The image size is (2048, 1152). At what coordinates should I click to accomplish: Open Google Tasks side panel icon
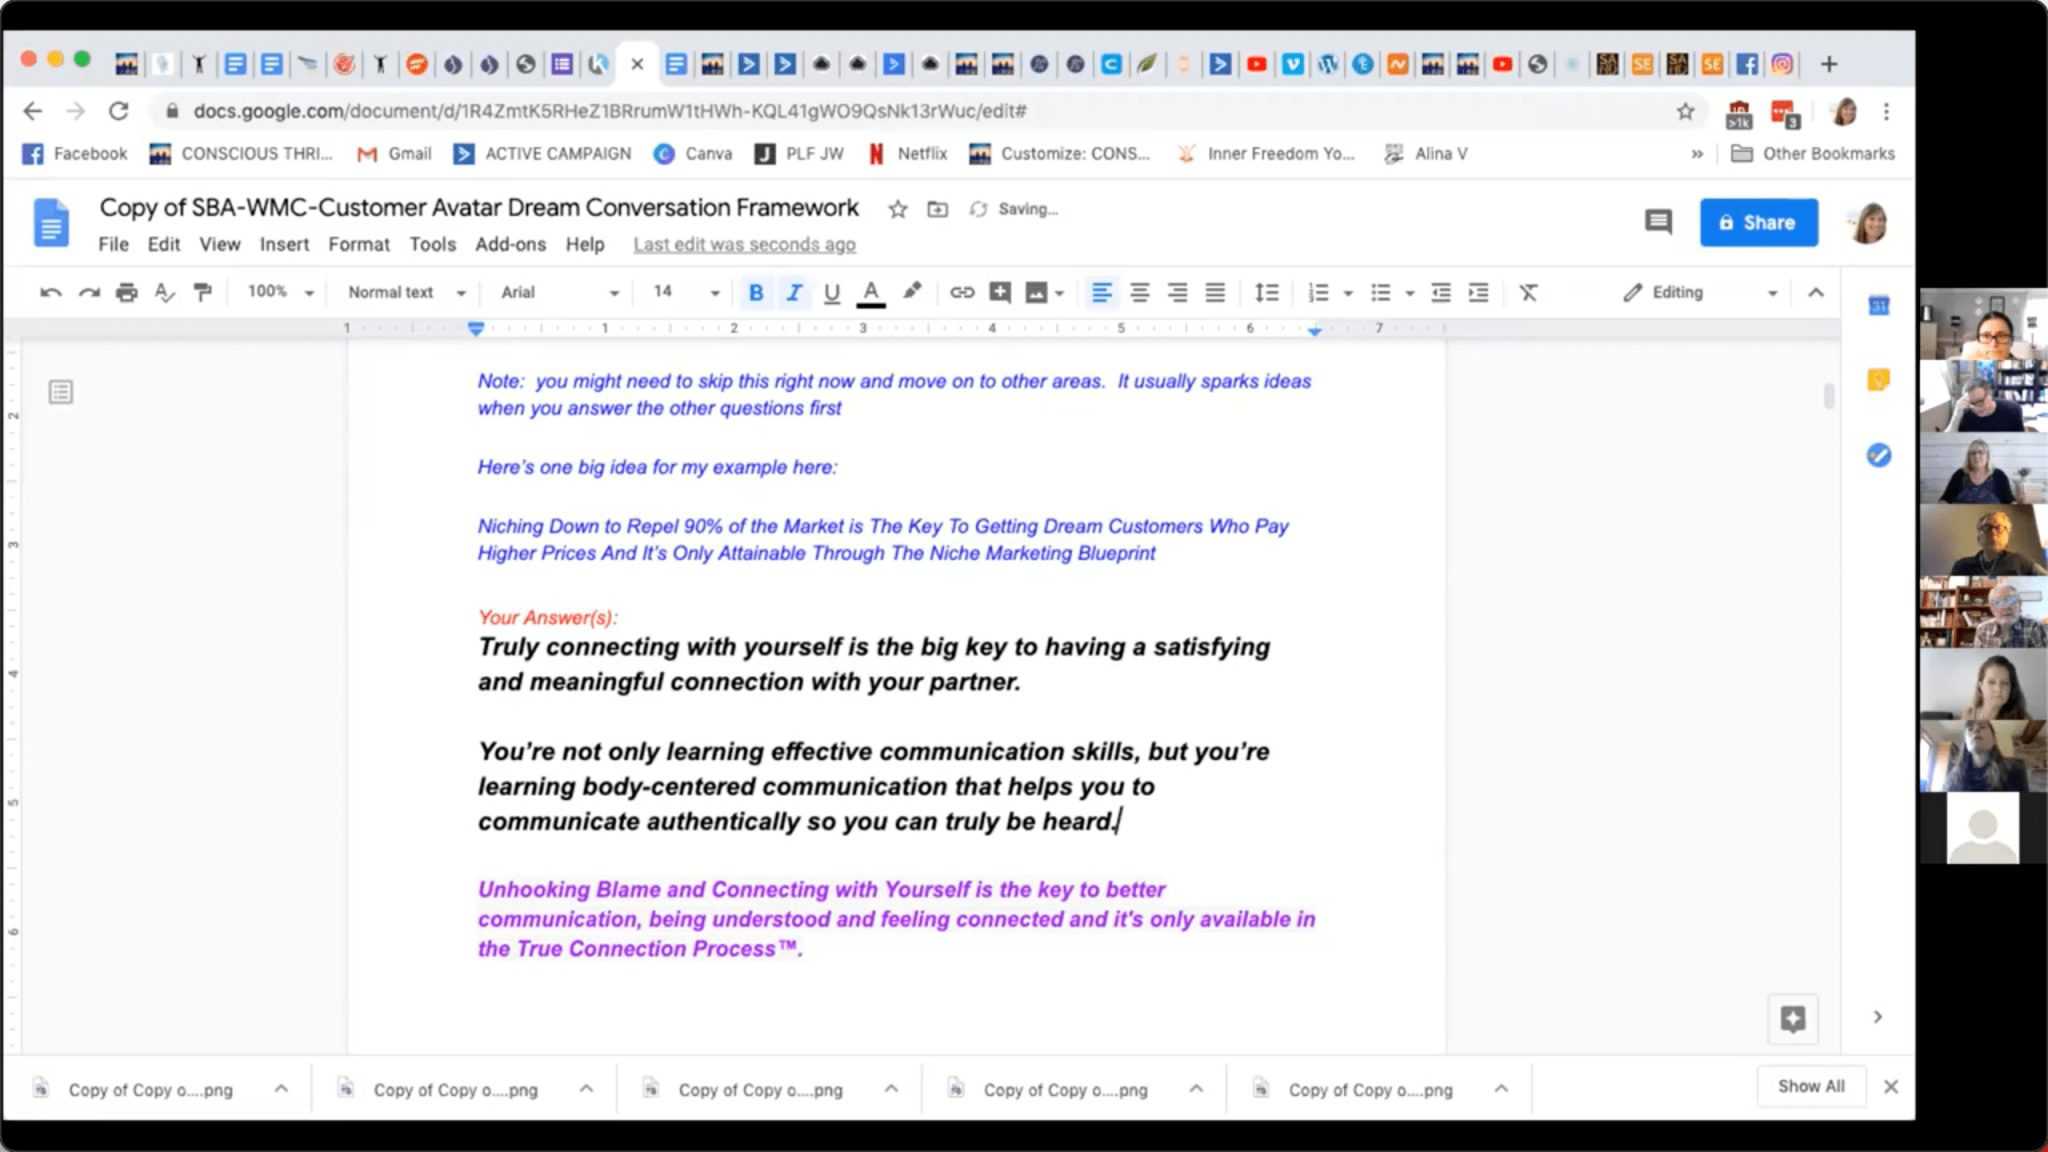[x=1879, y=455]
